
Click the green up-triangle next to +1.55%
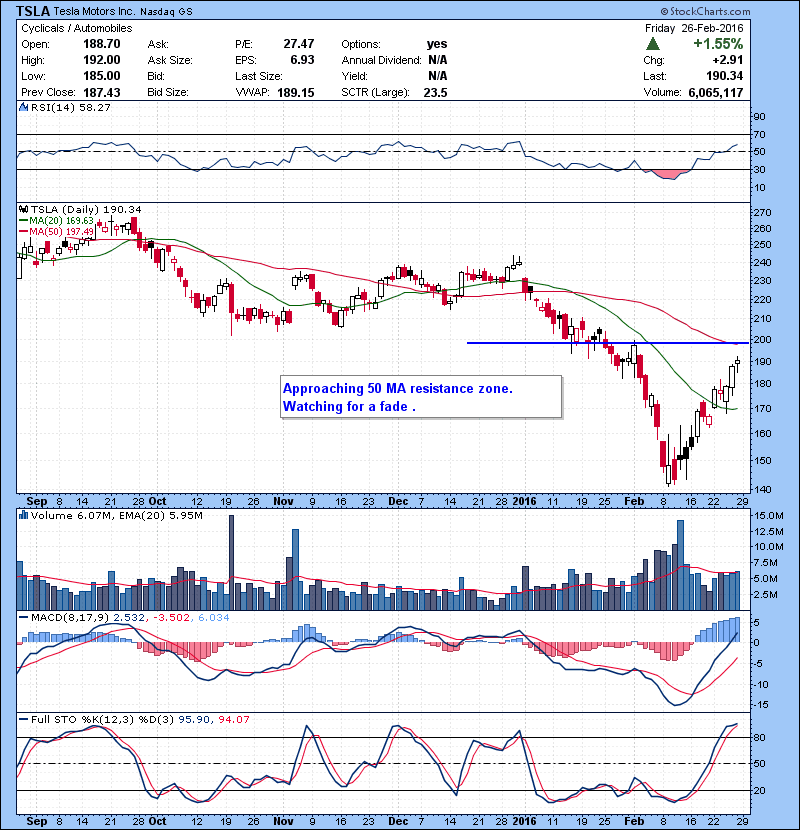(653, 44)
